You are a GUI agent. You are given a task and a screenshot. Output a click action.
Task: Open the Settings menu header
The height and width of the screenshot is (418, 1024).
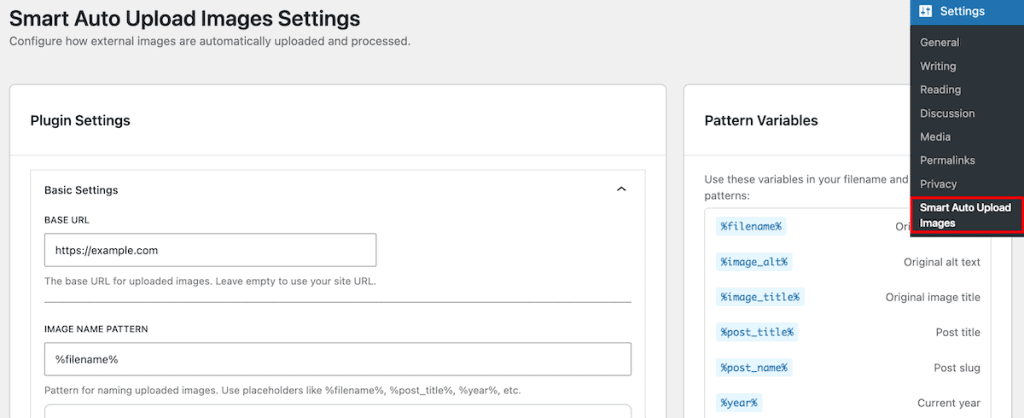pos(967,12)
